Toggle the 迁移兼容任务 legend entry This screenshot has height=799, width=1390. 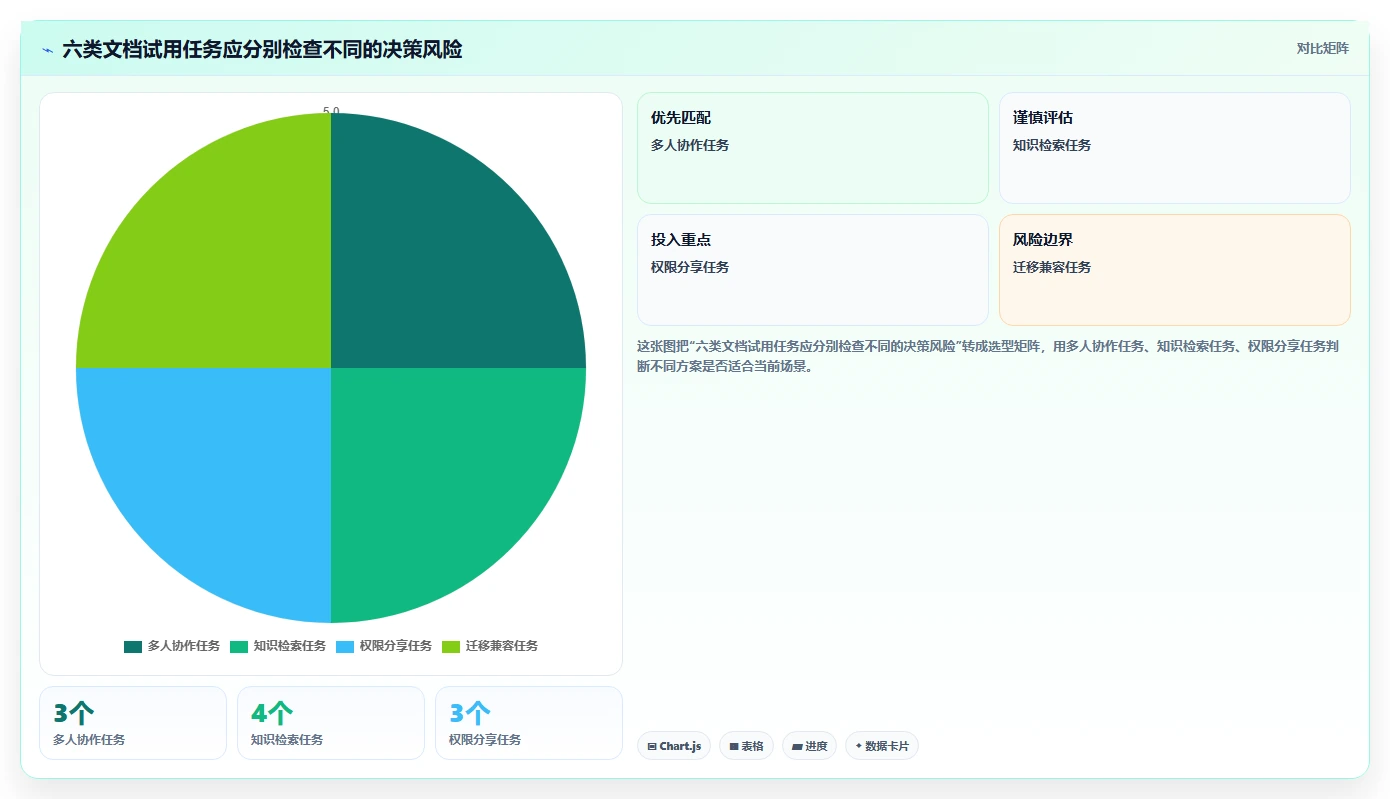click(x=490, y=646)
